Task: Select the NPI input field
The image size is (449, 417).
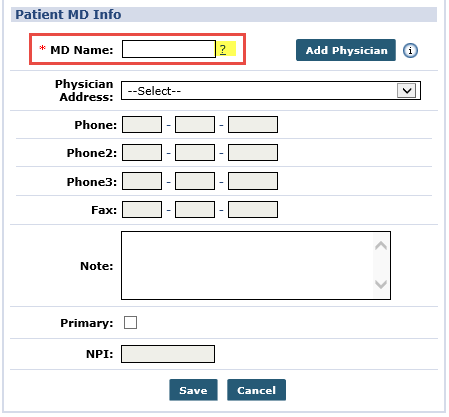Action: point(168,354)
